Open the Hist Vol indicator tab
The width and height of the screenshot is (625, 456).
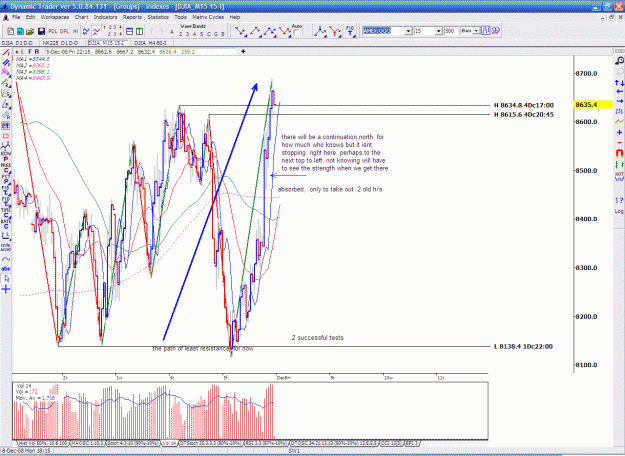pos(42,443)
